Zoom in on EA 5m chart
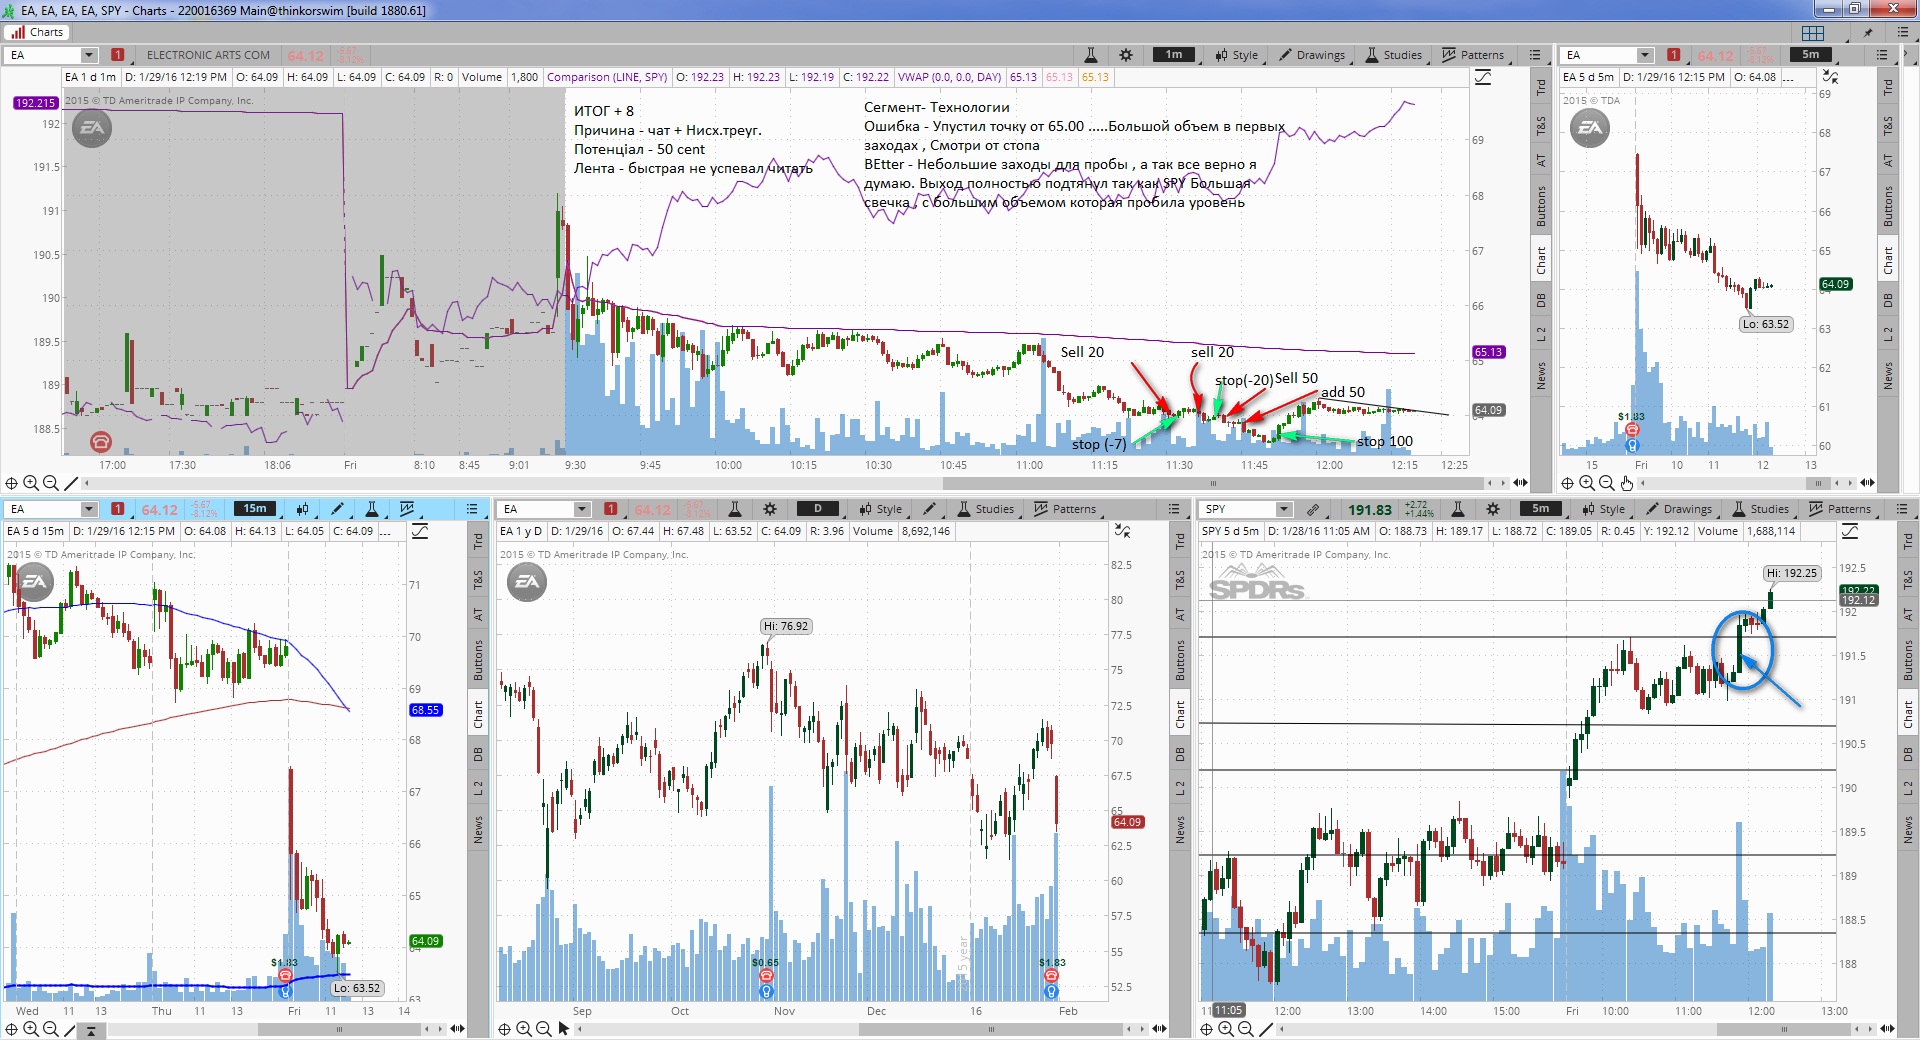1920x1040 pixels. [x=1587, y=483]
